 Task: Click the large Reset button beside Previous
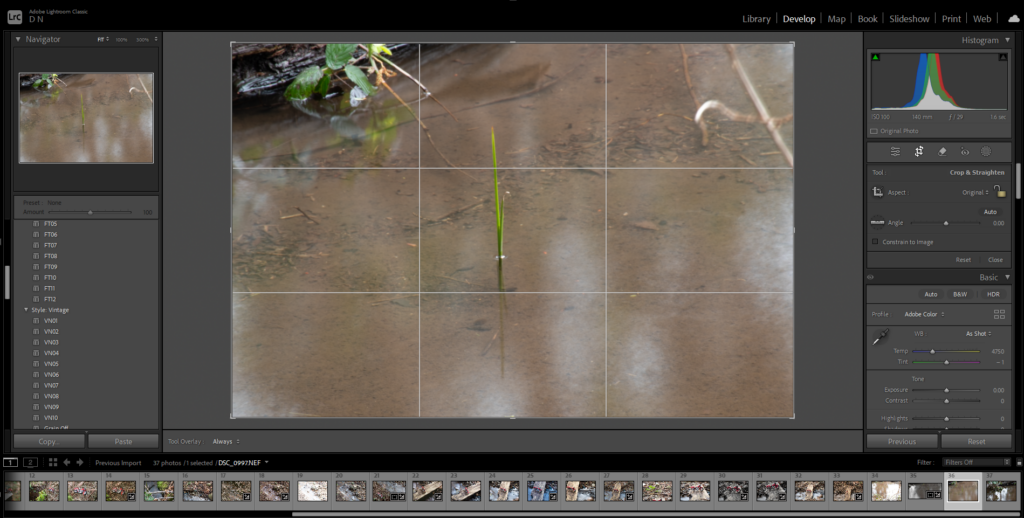tap(976, 442)
